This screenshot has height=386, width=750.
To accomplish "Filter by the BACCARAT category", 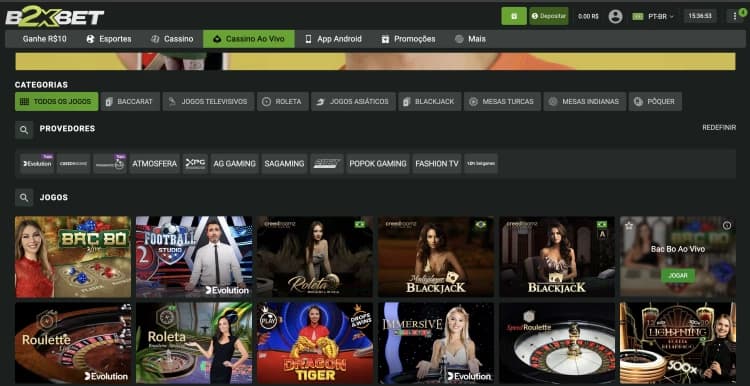I will click(130, 101).
